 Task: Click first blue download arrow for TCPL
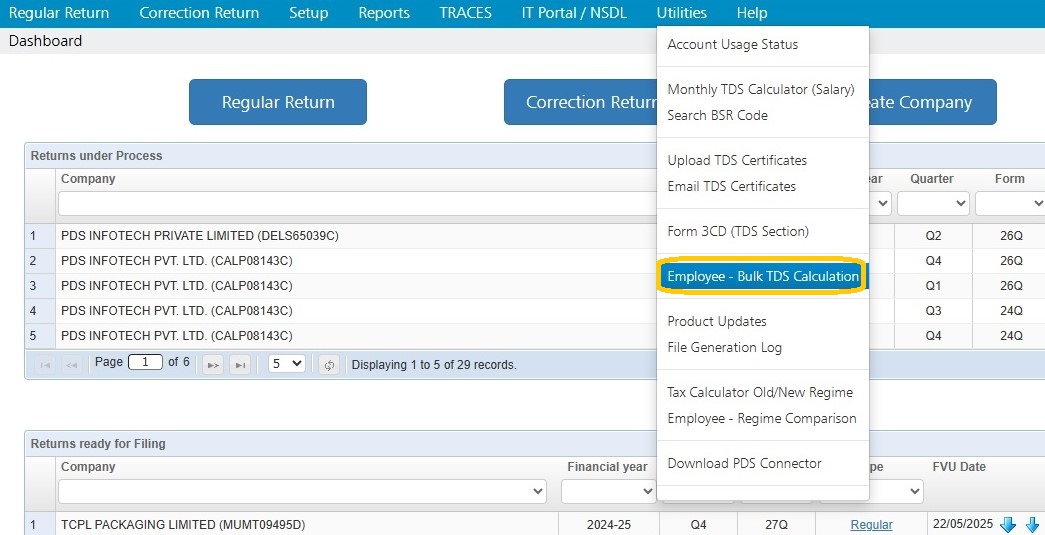coord(1008,525)
